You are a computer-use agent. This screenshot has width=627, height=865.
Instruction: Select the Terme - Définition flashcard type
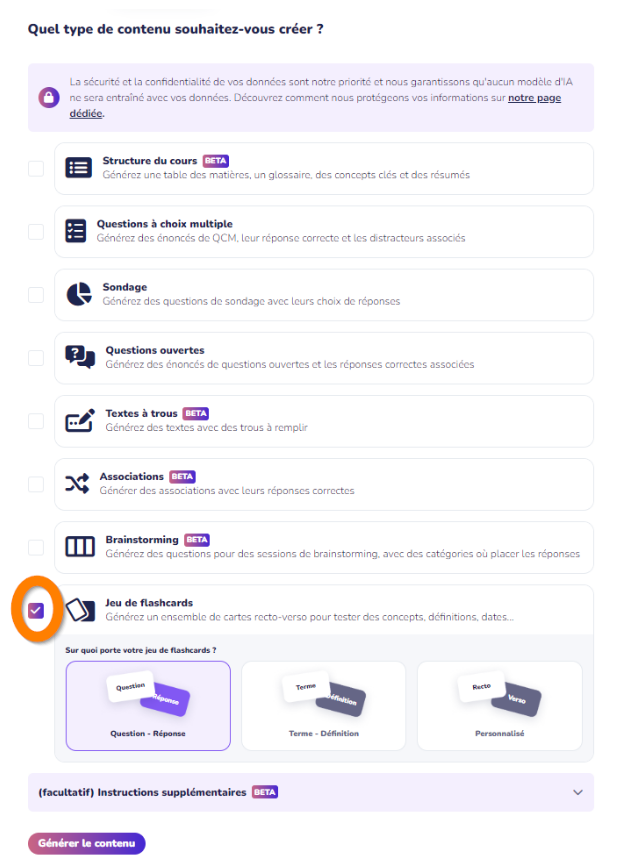[x=324, y=706]
